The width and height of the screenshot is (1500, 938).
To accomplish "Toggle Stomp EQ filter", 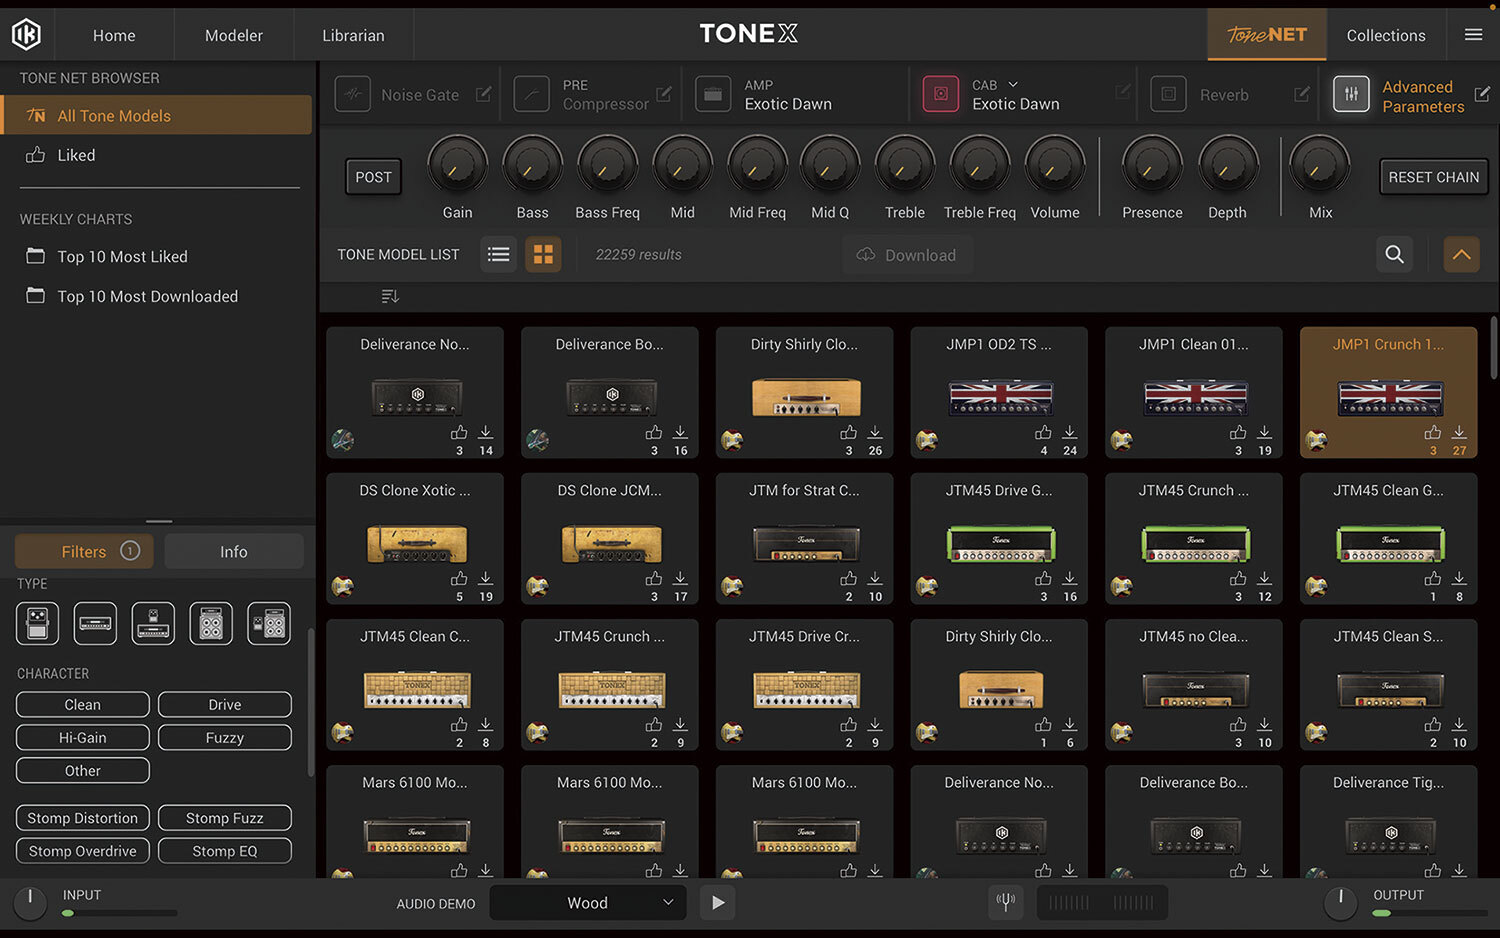I will coord(225,851).
